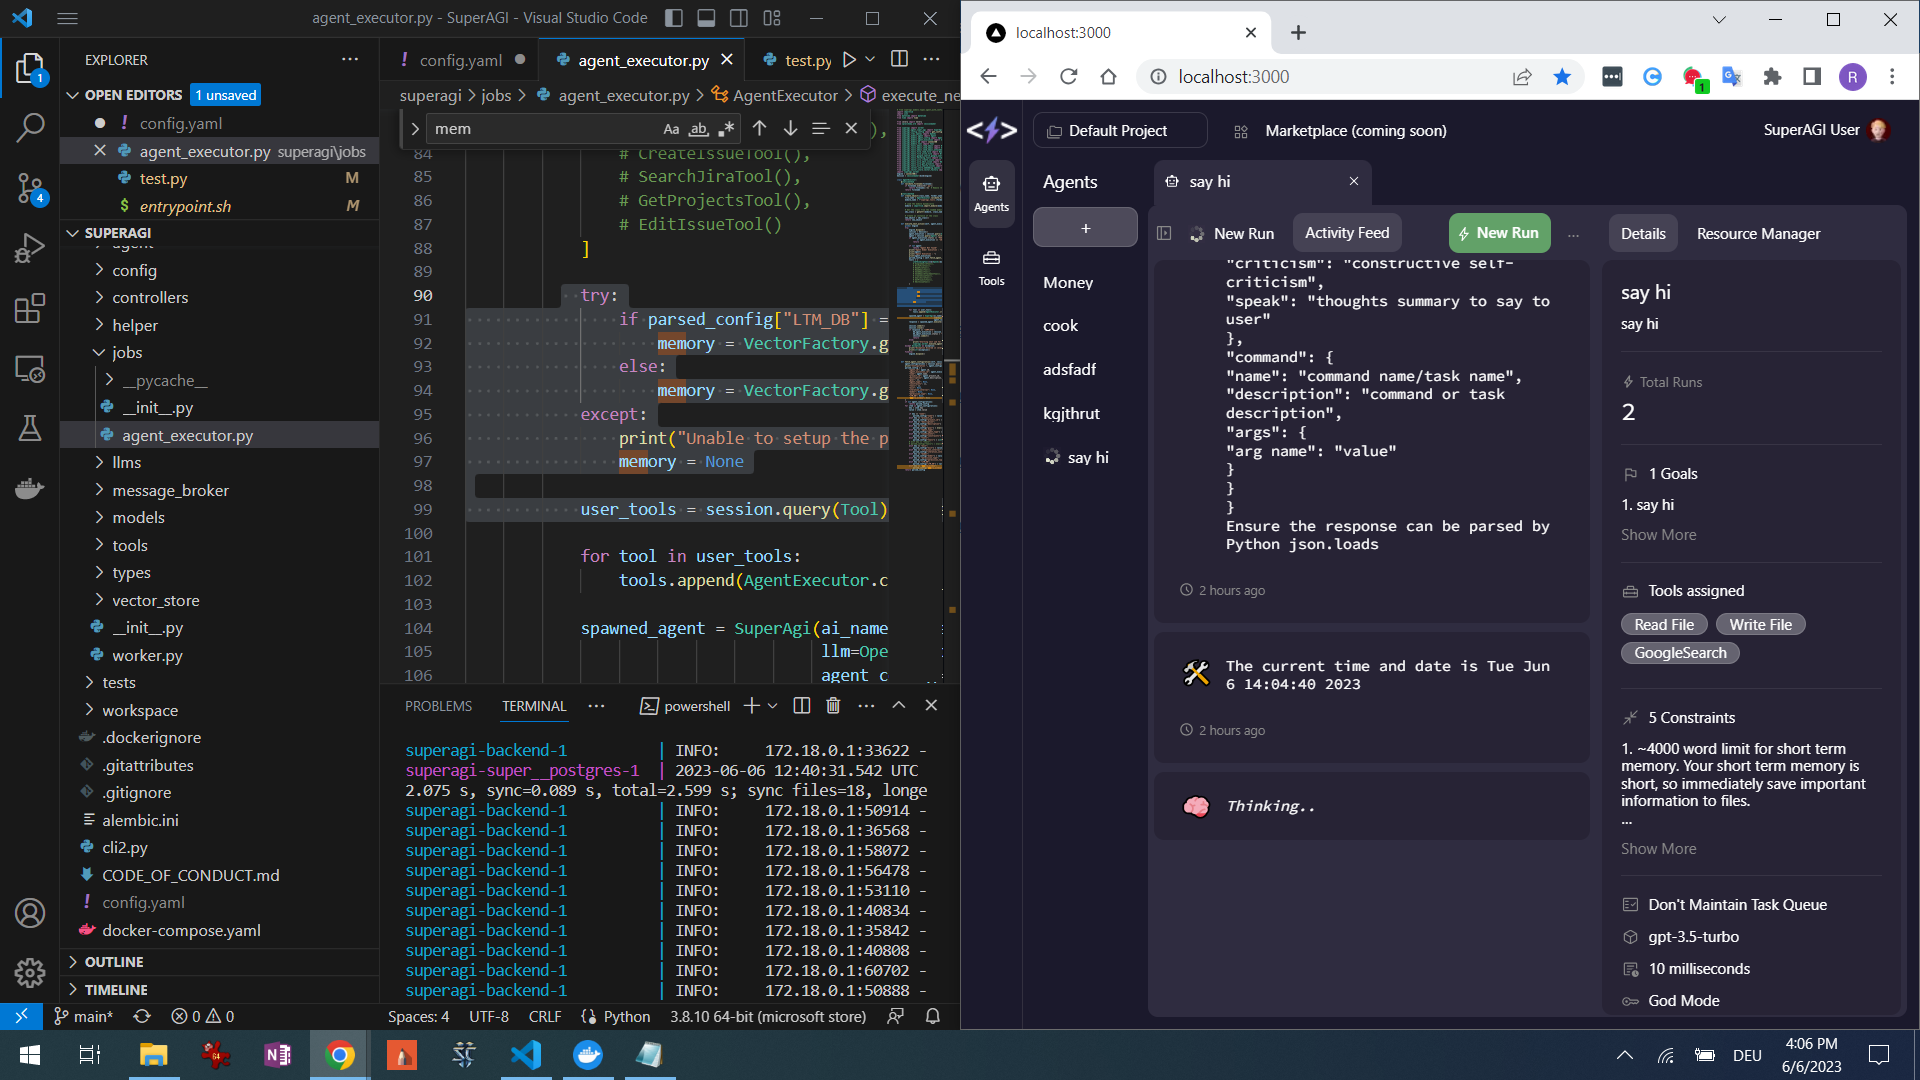The width and height of the screenshot is (1920, 1080).
Task: Toggle Match Case in find widget
Action: coord(671,129)
